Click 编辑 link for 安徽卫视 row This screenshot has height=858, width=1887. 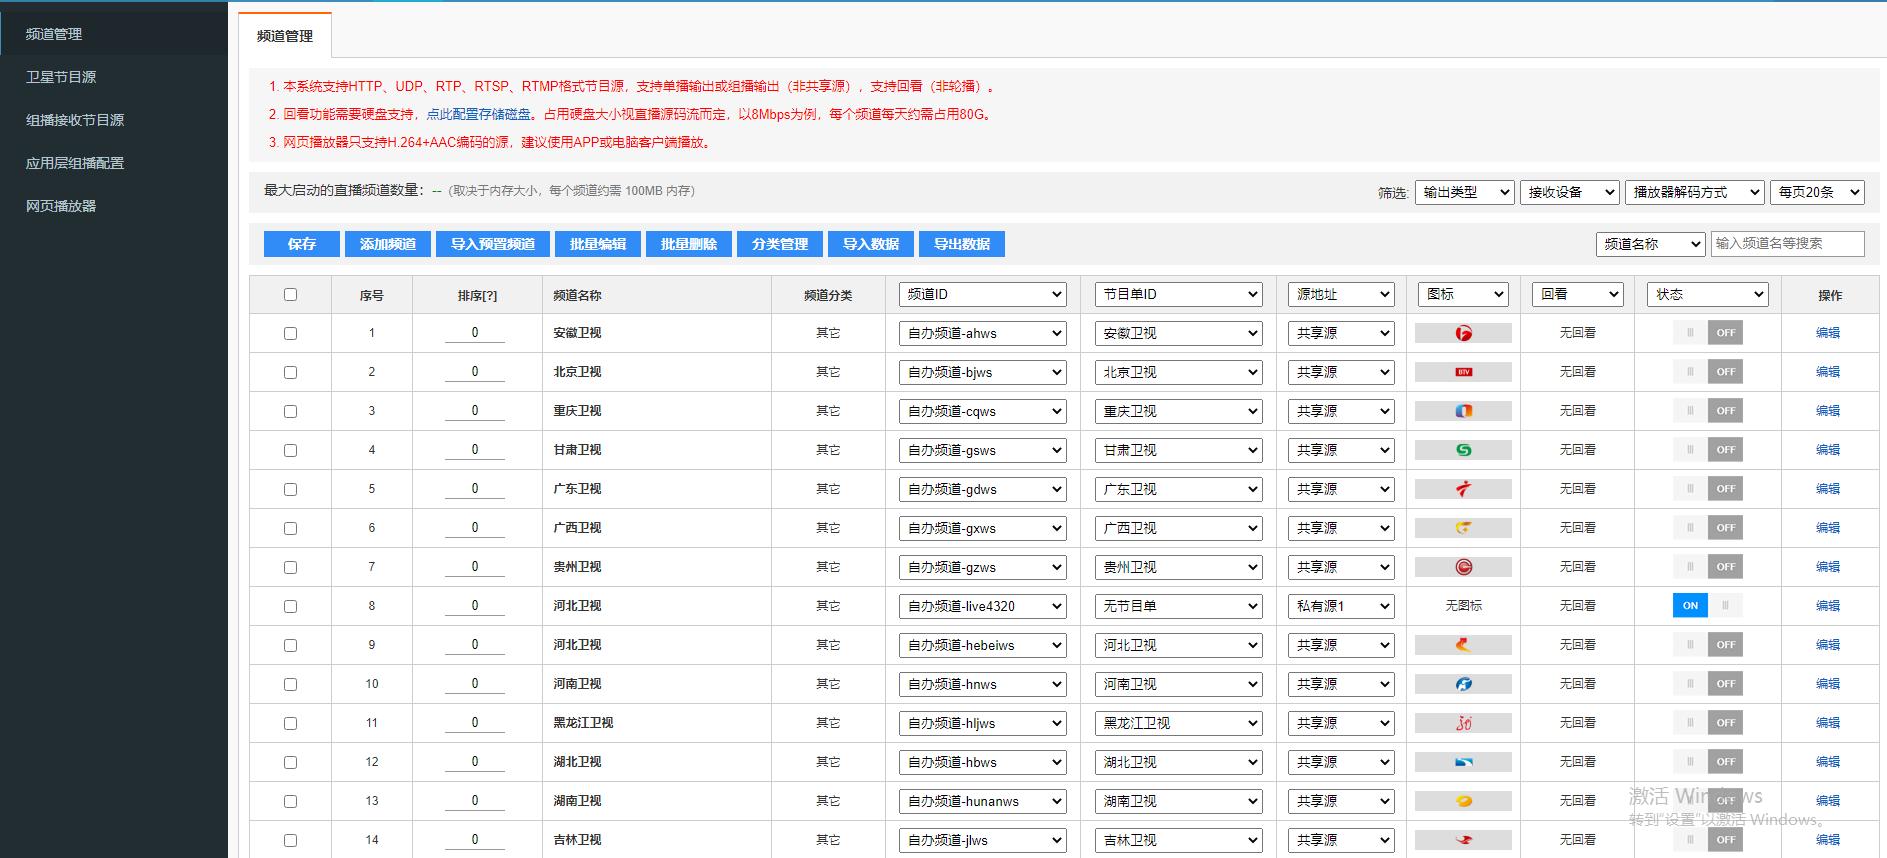point(1828,333)
